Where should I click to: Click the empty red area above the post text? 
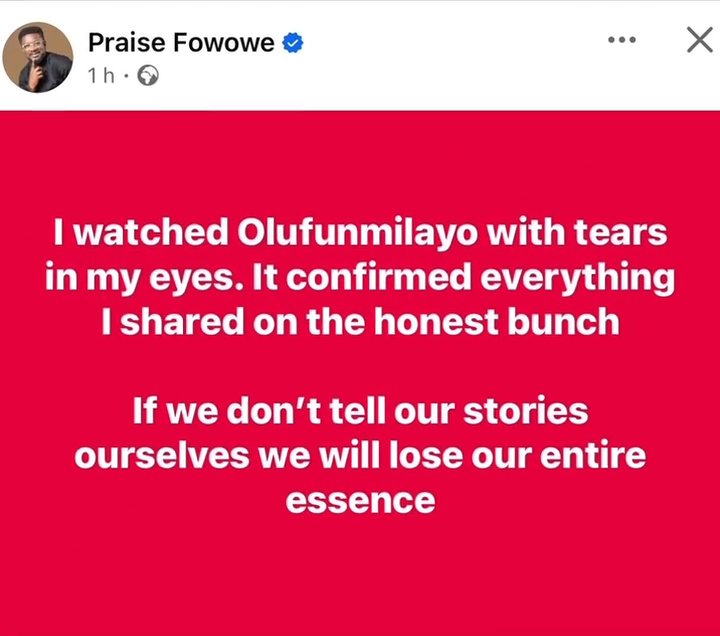[360, 161]
